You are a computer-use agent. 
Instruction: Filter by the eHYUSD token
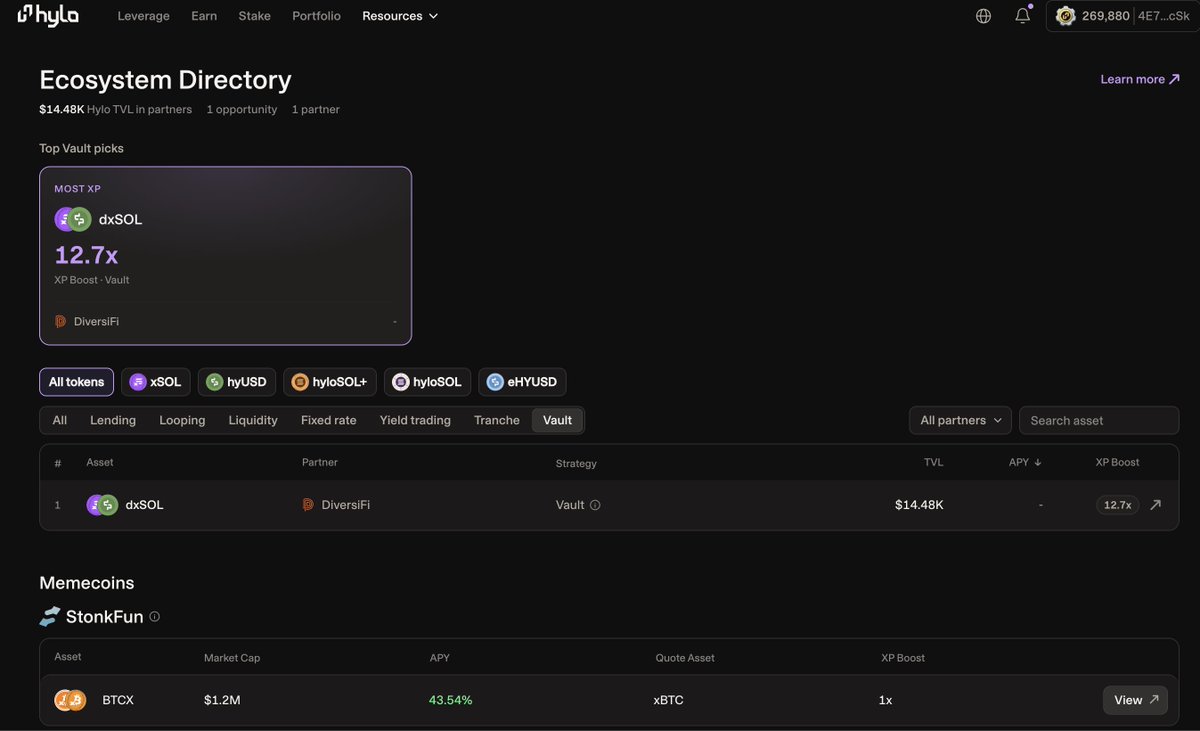click(x=522, y=382)
